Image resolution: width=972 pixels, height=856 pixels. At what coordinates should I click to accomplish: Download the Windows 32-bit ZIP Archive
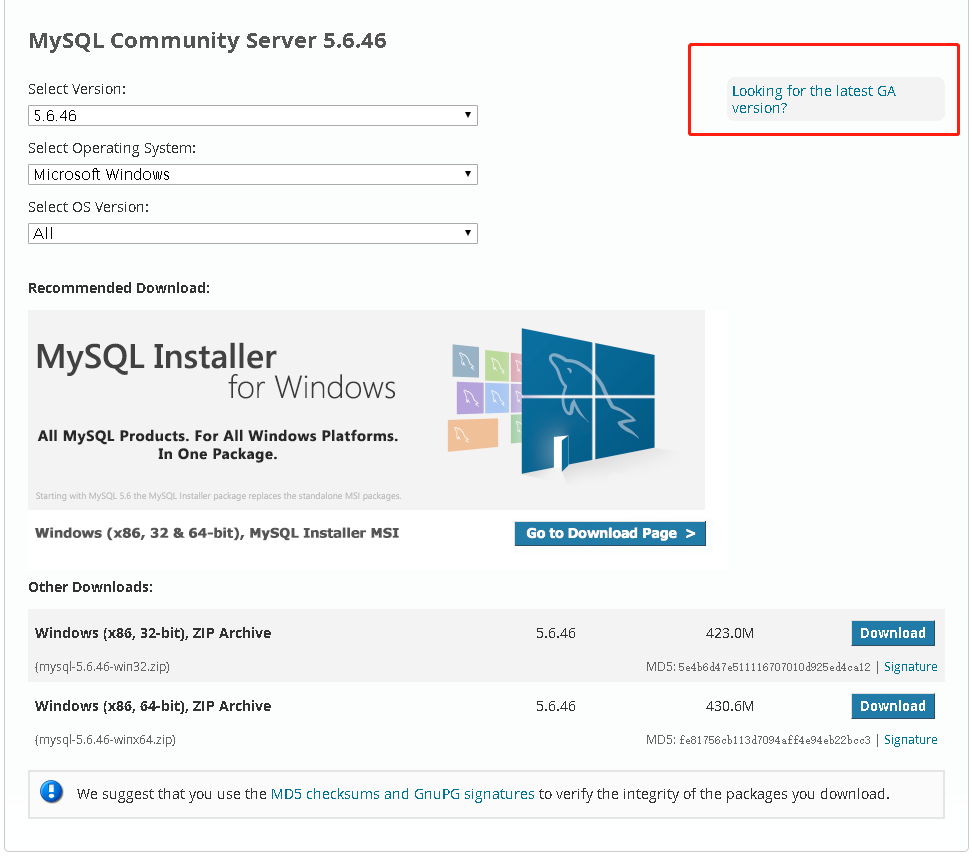(x=892, y=633)
